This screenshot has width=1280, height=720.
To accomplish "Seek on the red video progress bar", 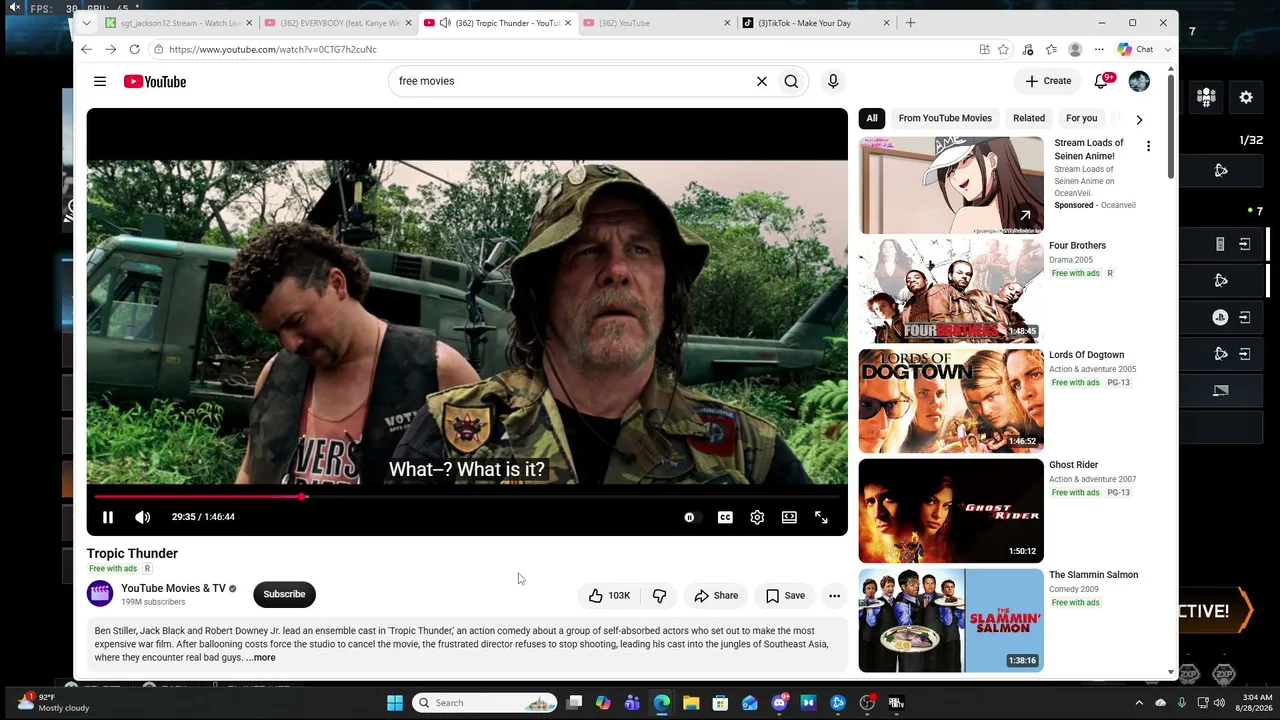I will [x=467, y=496].
